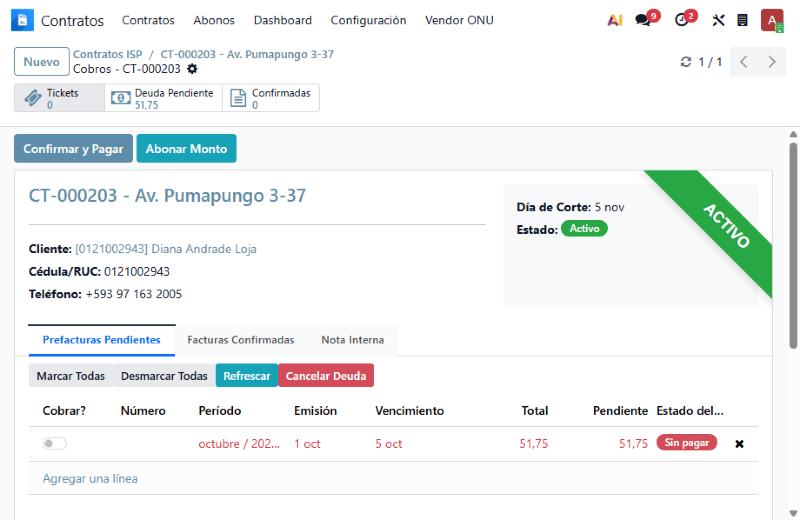This screenshot has height=520, width=800.
Task: Sort by the Emisión column header
Action: pos(315,411)
